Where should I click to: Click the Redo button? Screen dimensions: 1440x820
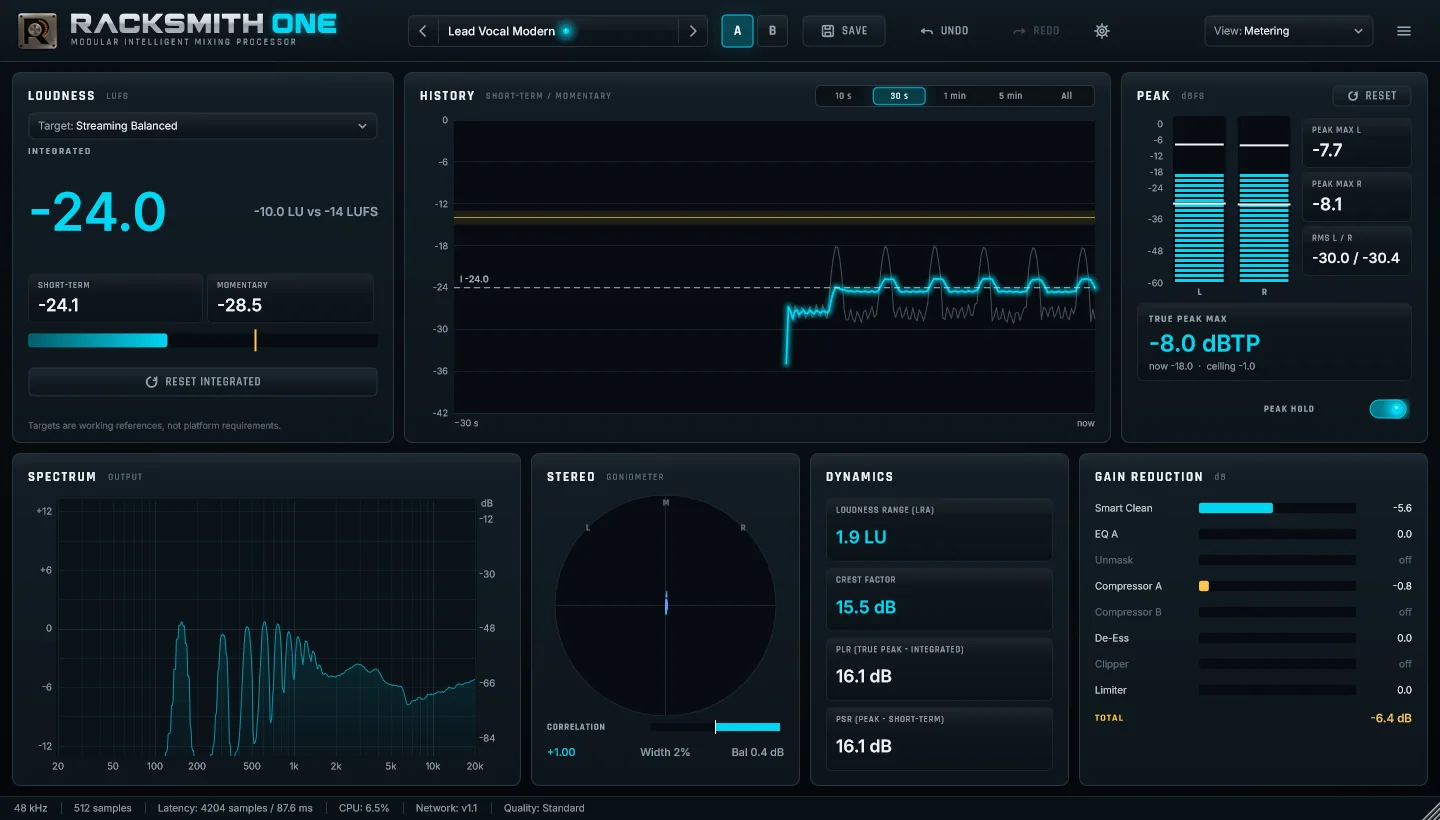pyautogui.click(x=1036, y=31)
